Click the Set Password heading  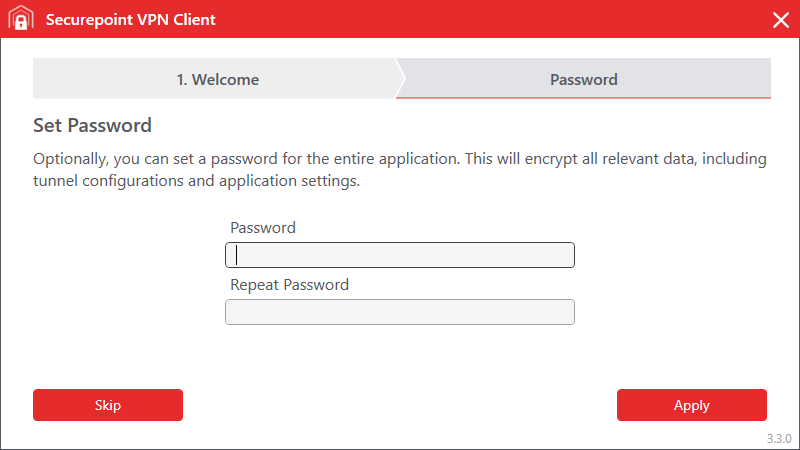coord(92,126)
